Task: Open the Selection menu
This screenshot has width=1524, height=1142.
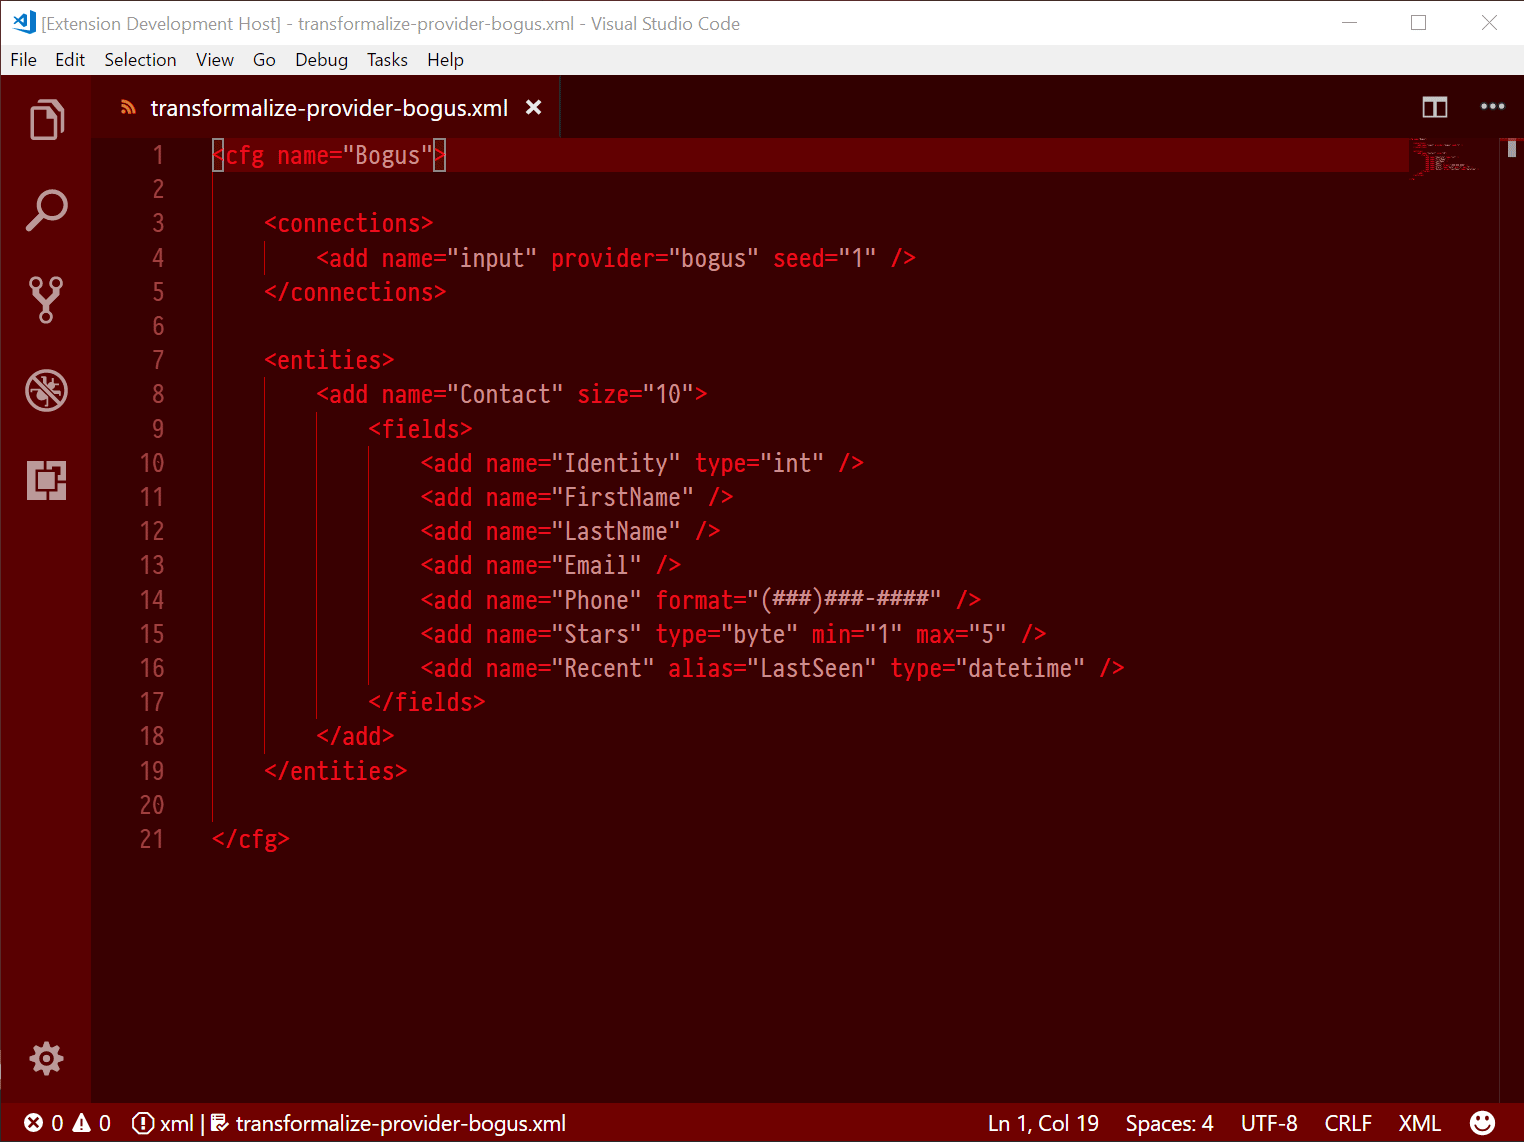Action: (140, 60)
